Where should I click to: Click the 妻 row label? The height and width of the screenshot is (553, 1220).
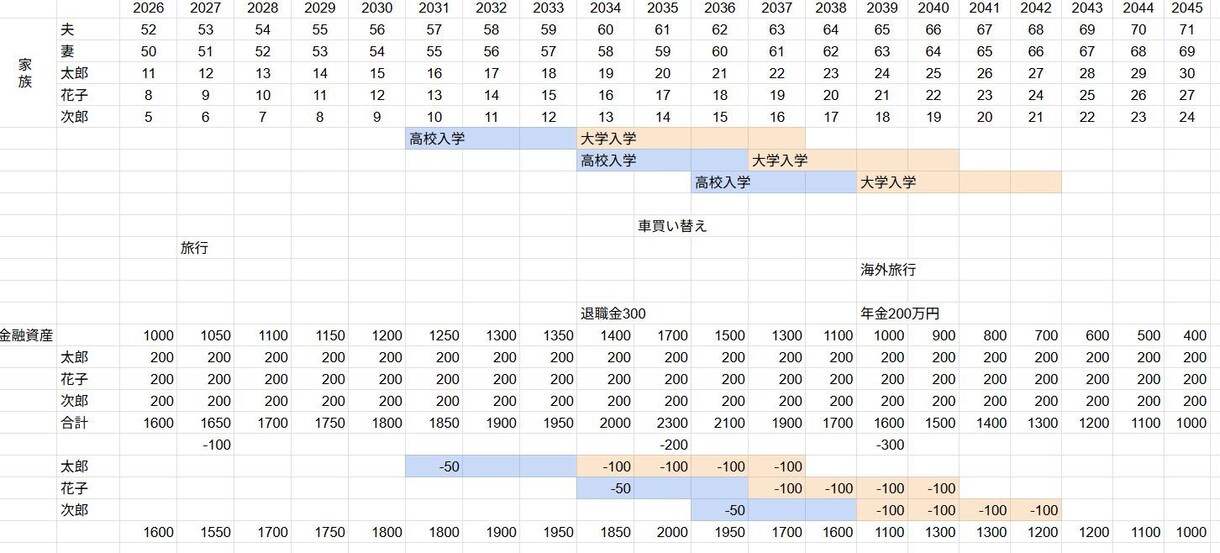(x=67, y=51)
